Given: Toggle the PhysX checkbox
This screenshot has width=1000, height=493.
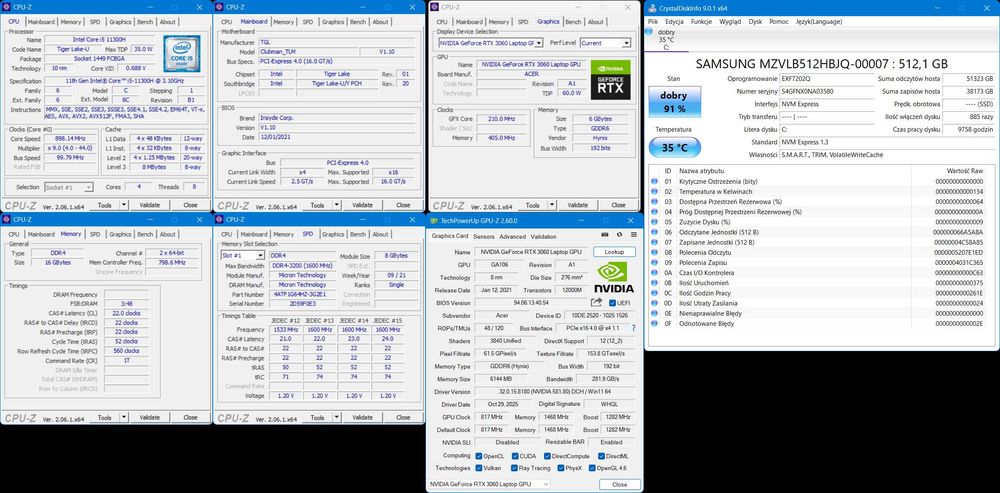Looking at the screenshot, I should pos(560,467).
